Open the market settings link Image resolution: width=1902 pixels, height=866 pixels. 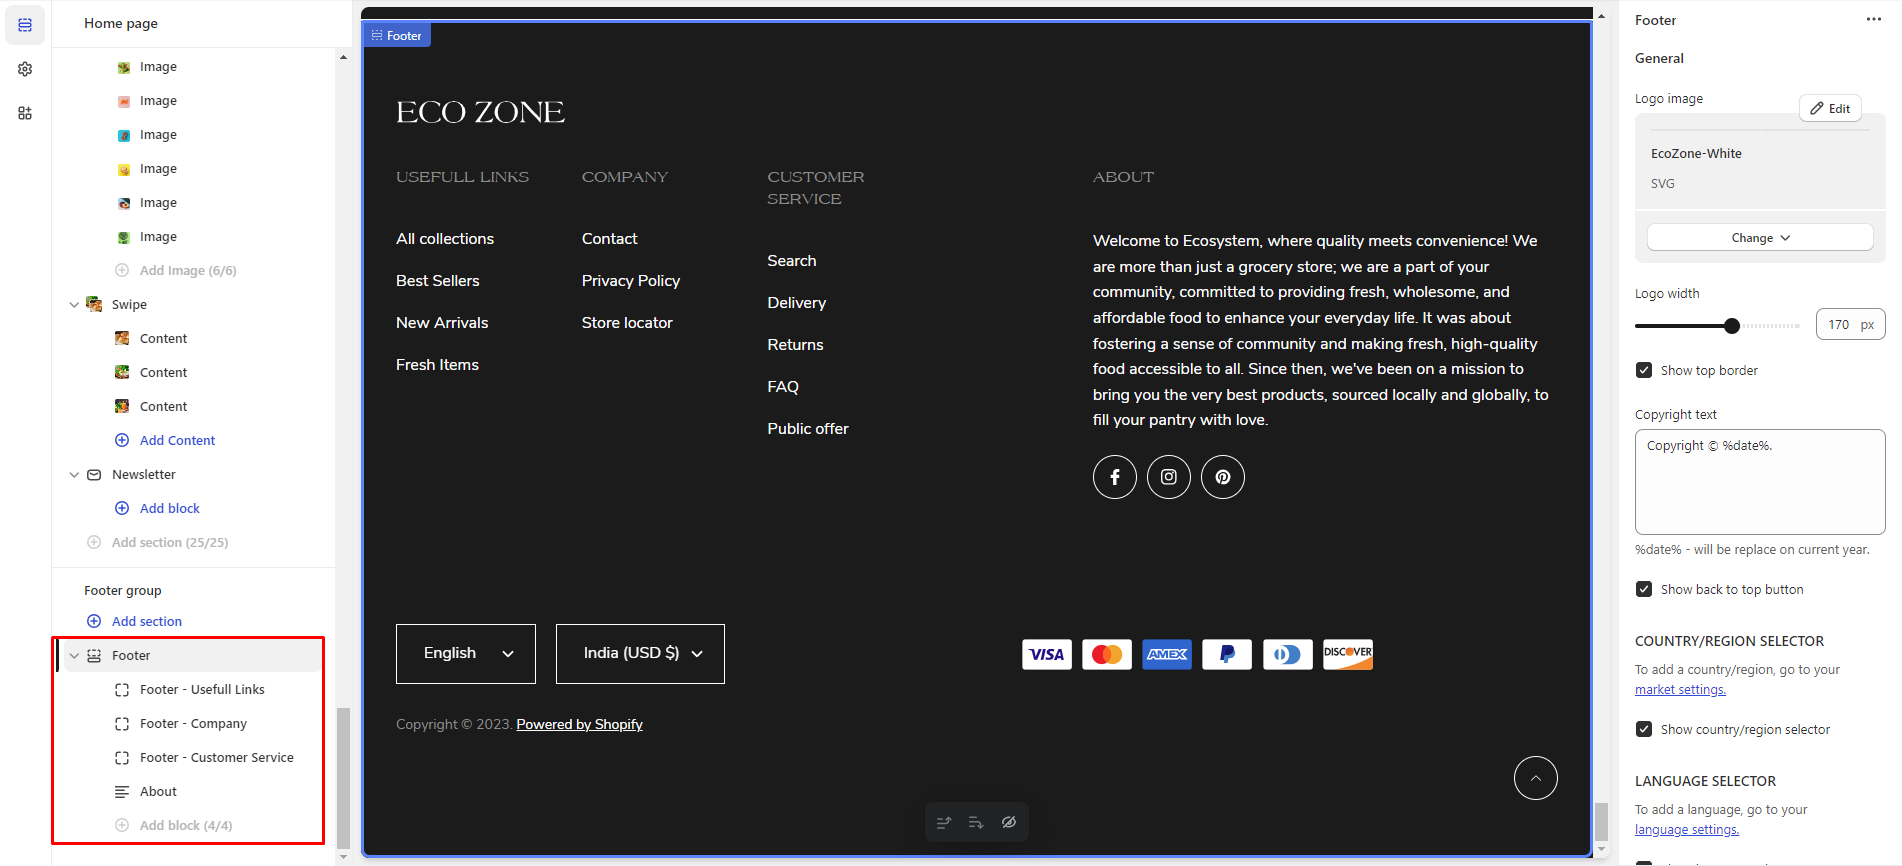[x=1680, y=690]
